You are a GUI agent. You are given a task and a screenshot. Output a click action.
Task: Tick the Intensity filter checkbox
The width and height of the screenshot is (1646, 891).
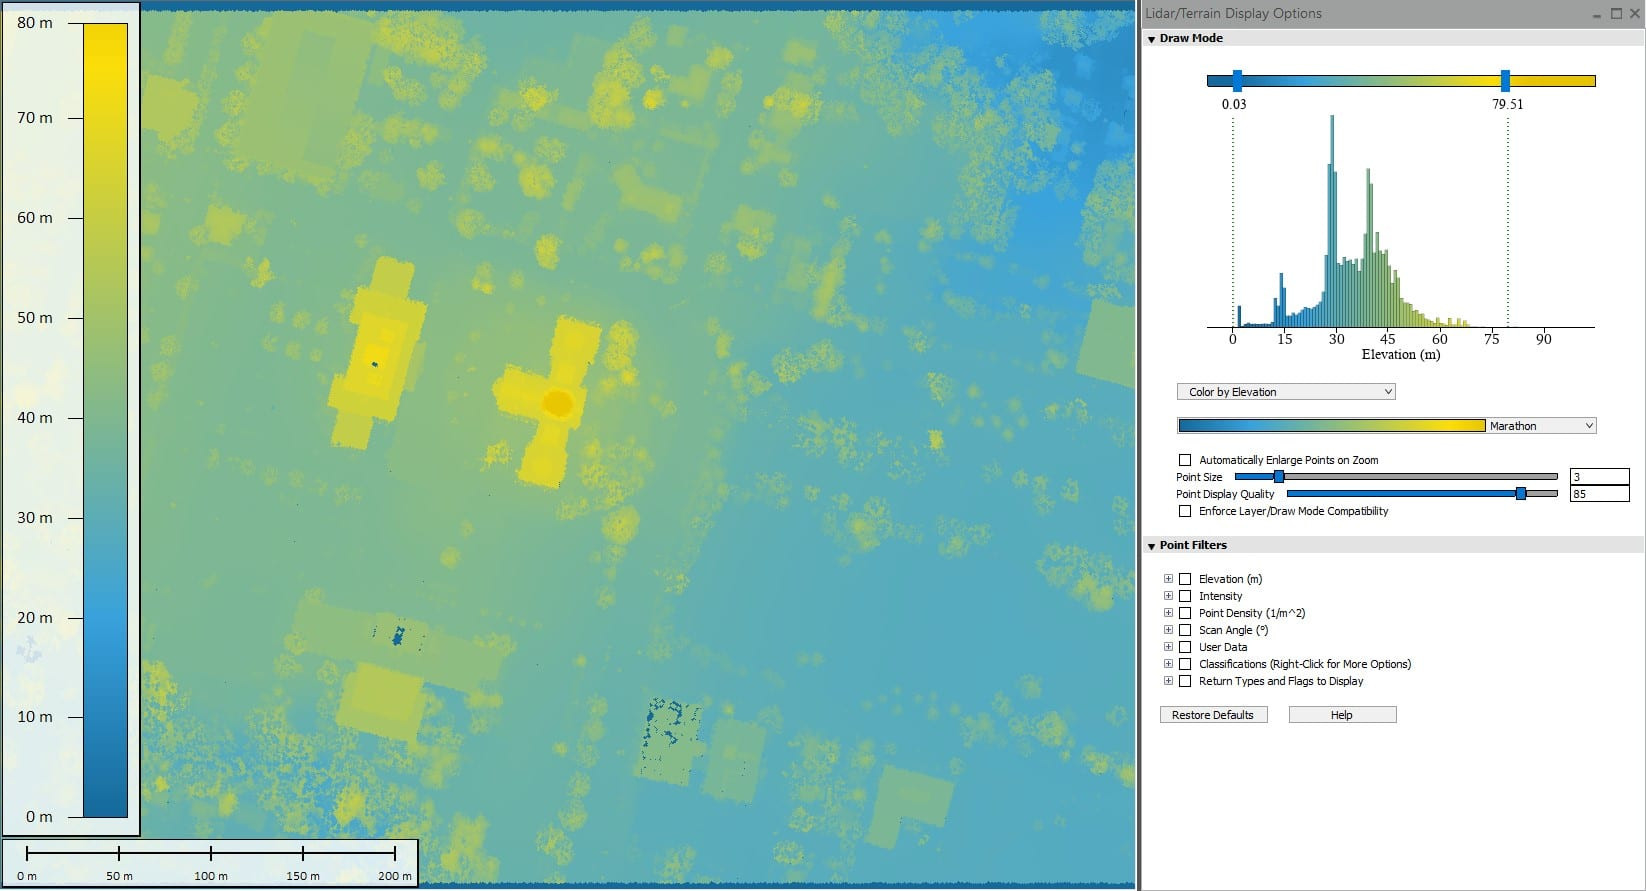pos(1185,596)
